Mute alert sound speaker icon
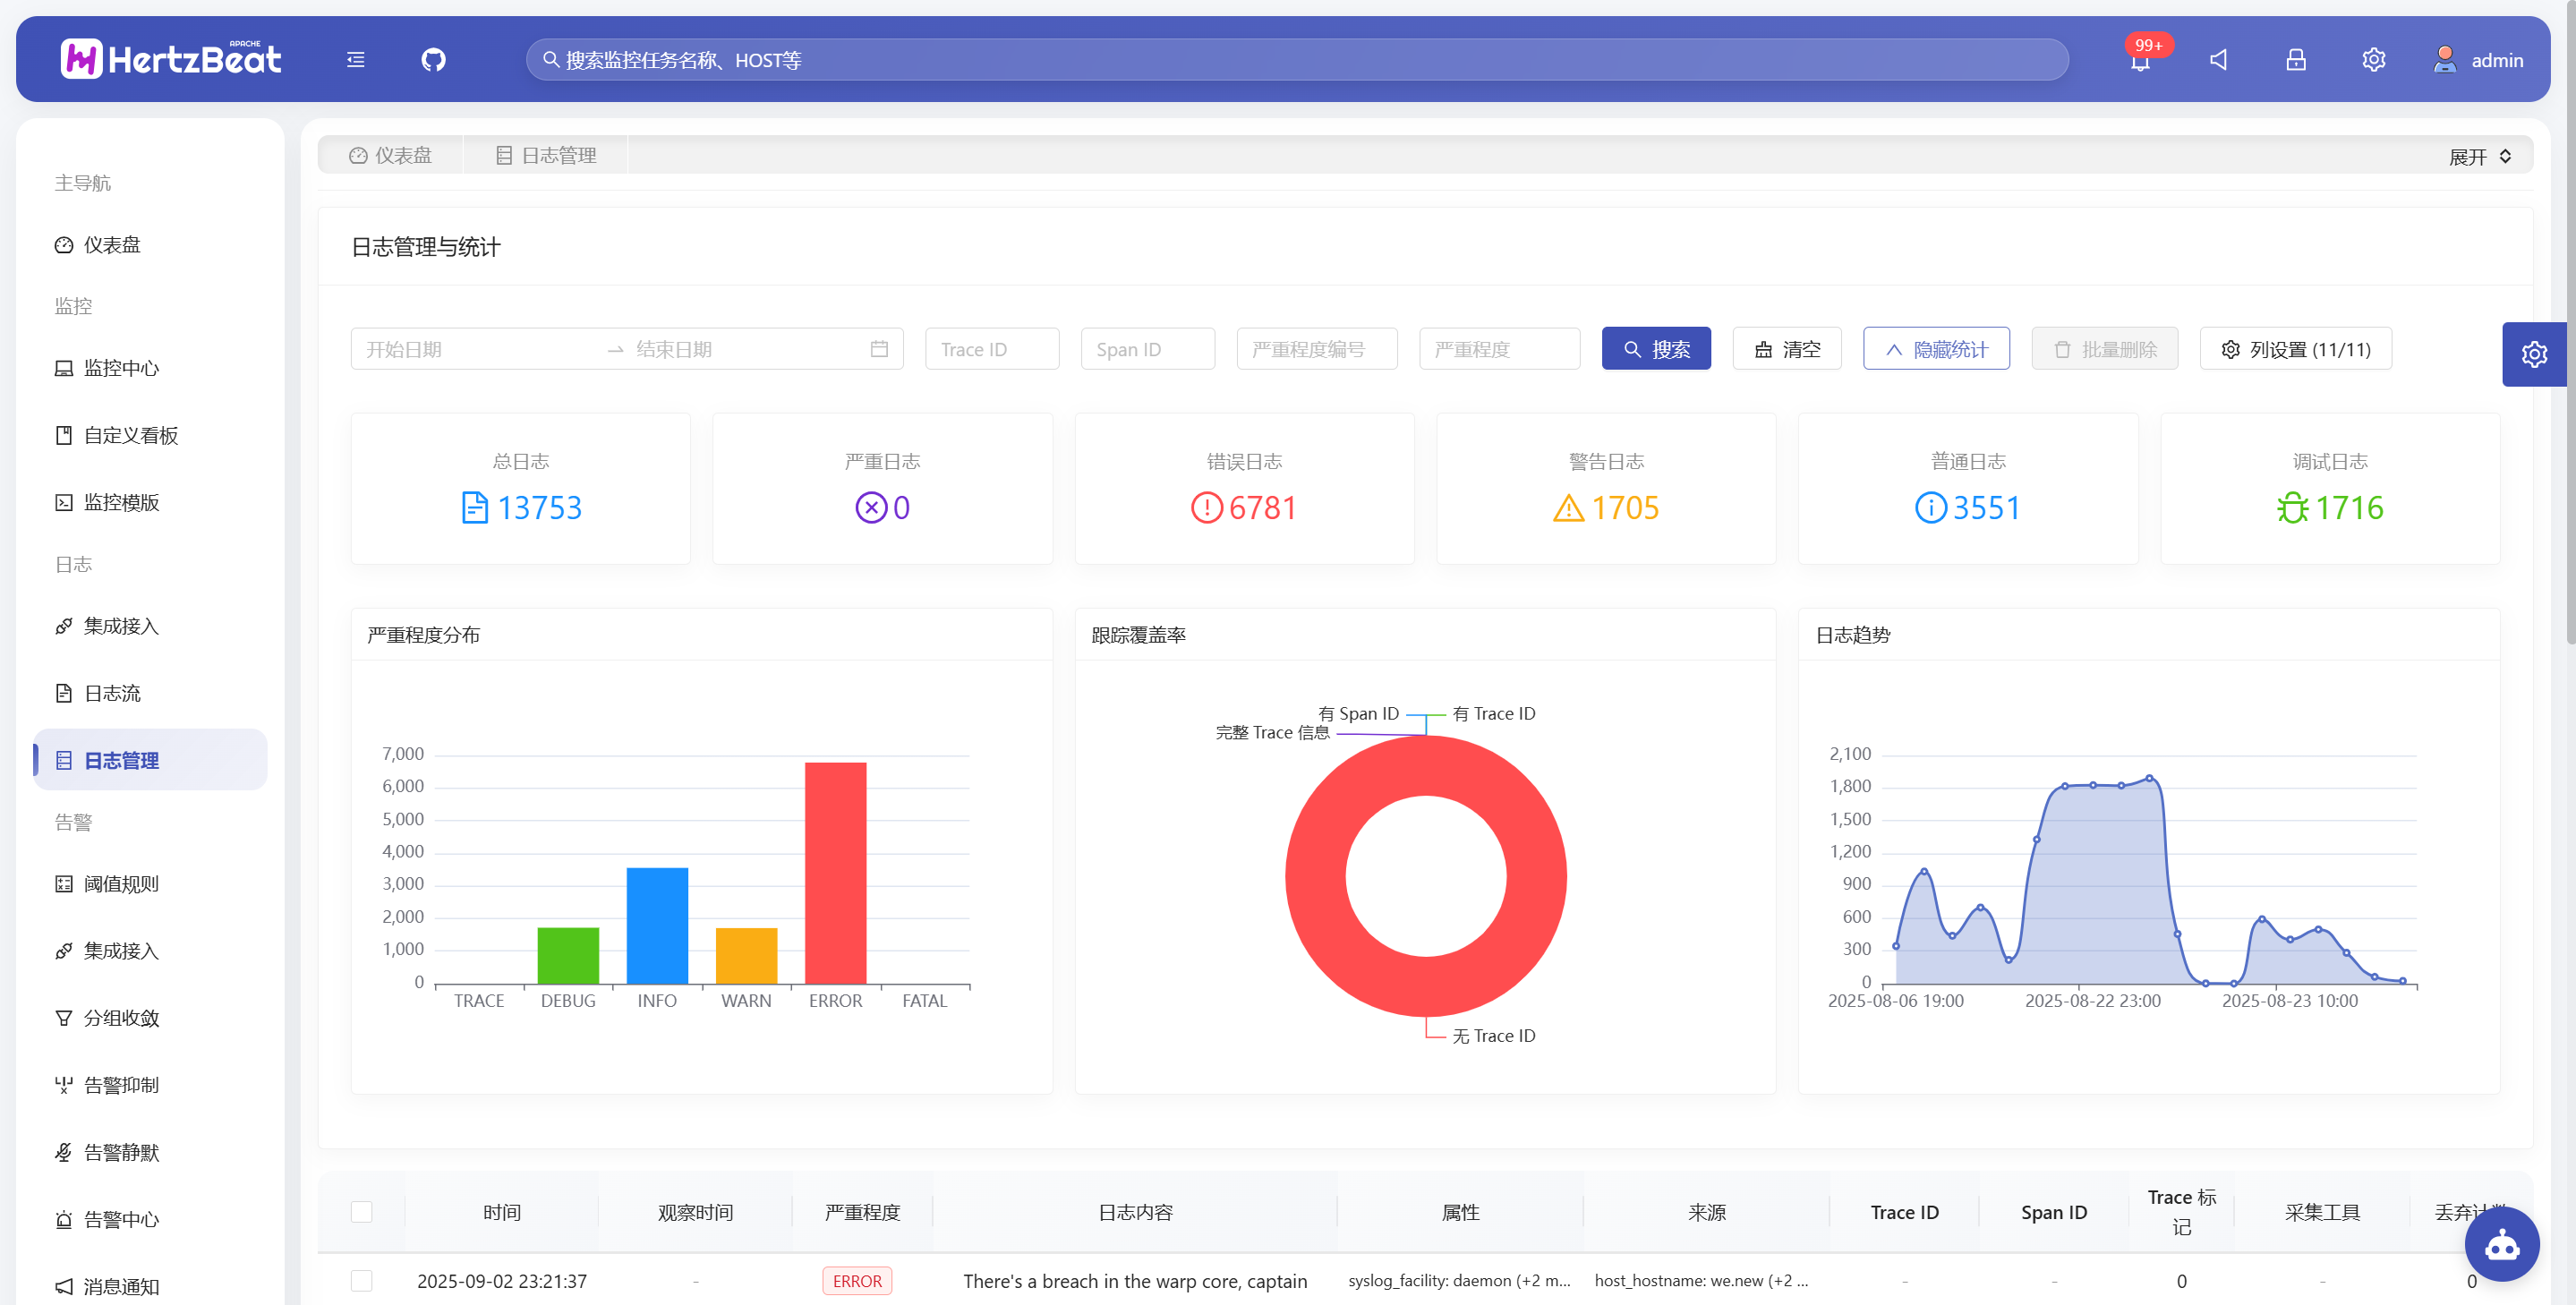Viewport: 2576px width, 1305px height. click(x=2218, y=60)
